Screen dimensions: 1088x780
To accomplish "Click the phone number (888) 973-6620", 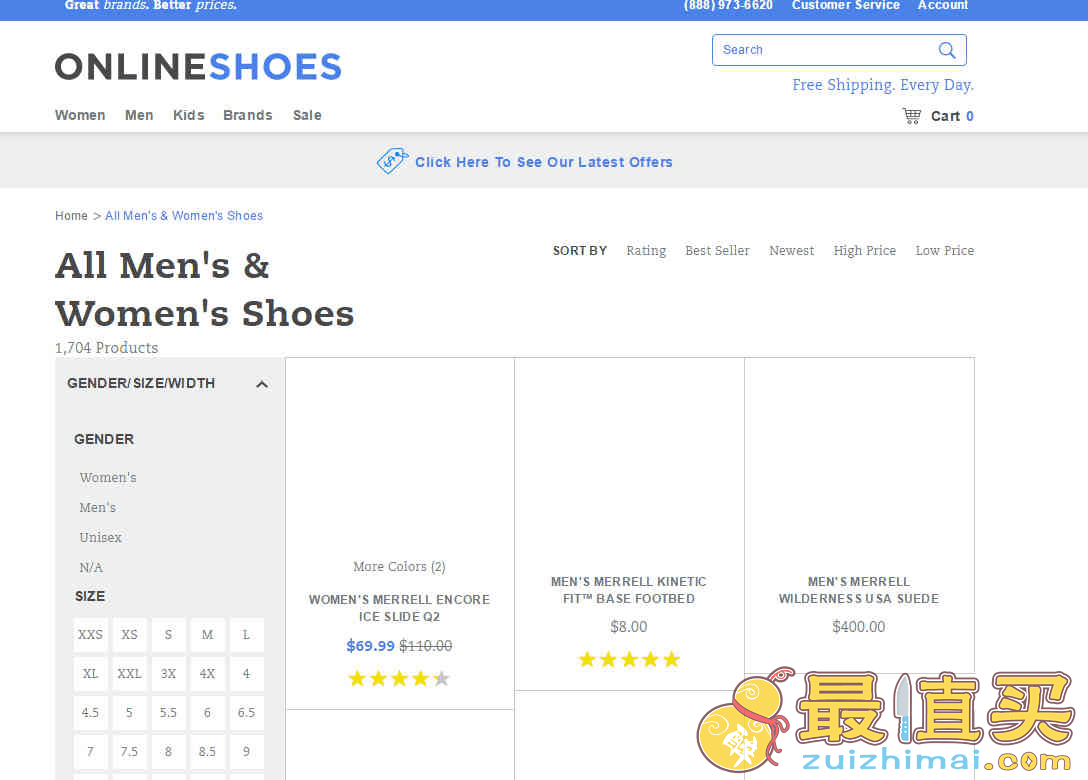I will point(728,6).
